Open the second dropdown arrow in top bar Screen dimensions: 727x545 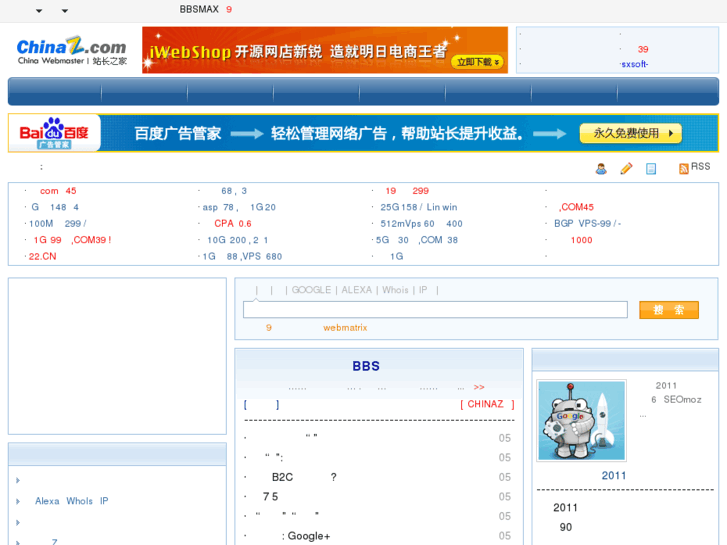pos(65,11)
